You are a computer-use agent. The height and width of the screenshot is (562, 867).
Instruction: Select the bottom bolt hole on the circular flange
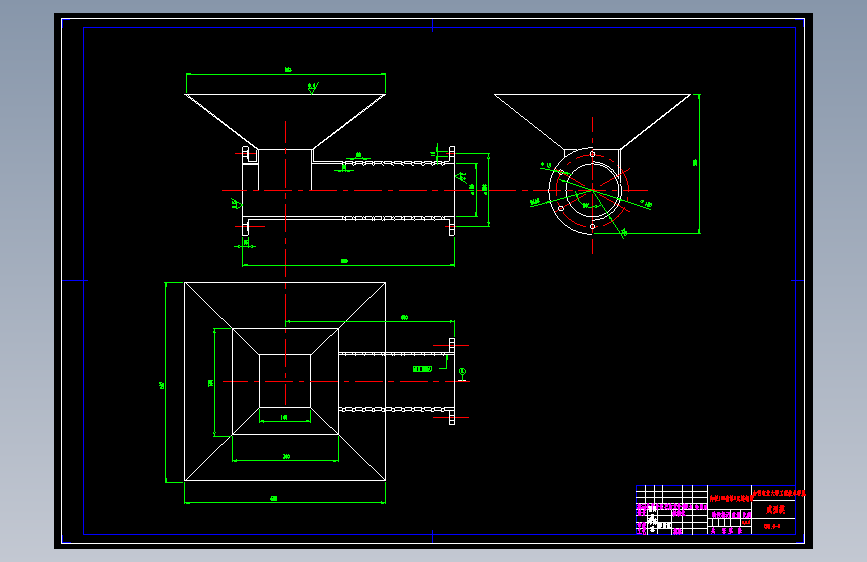point(592,226)
